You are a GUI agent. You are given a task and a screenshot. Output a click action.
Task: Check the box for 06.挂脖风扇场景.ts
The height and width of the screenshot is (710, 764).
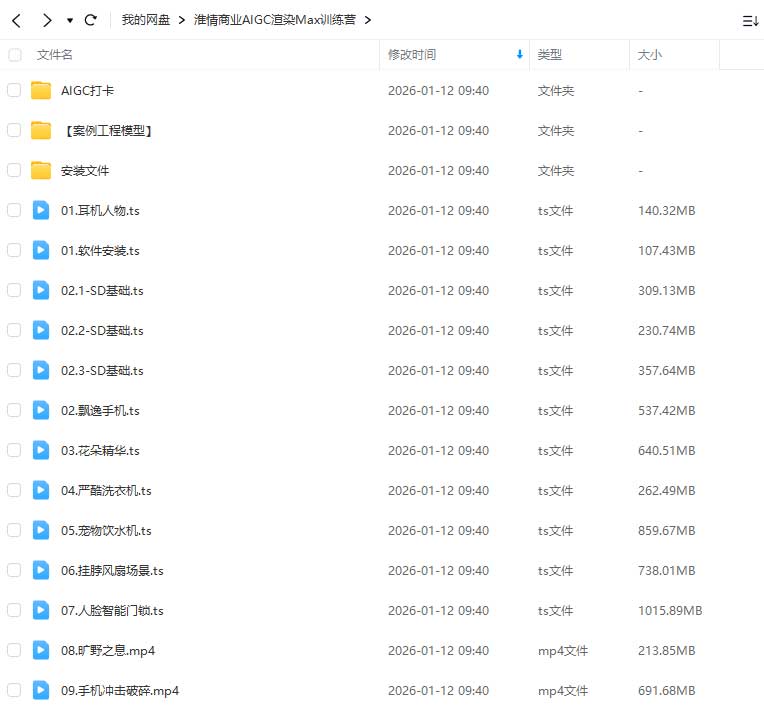click(14, 570)
